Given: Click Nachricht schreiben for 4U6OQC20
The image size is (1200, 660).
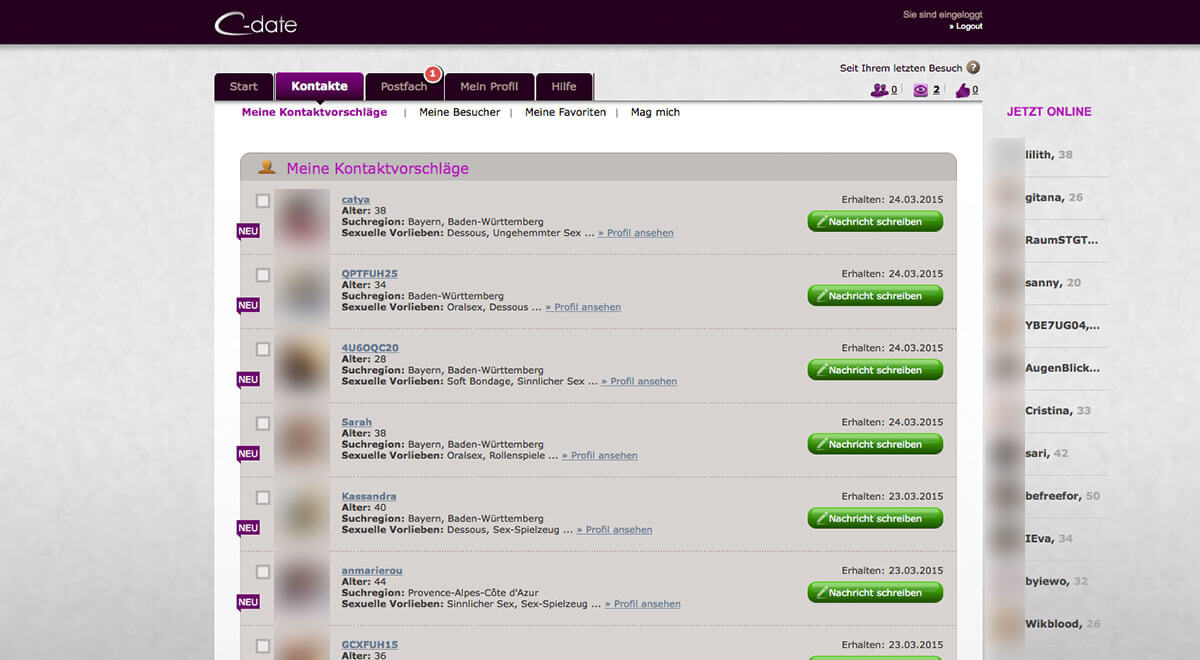Looking at the screenshot, I should pos(875,370).
